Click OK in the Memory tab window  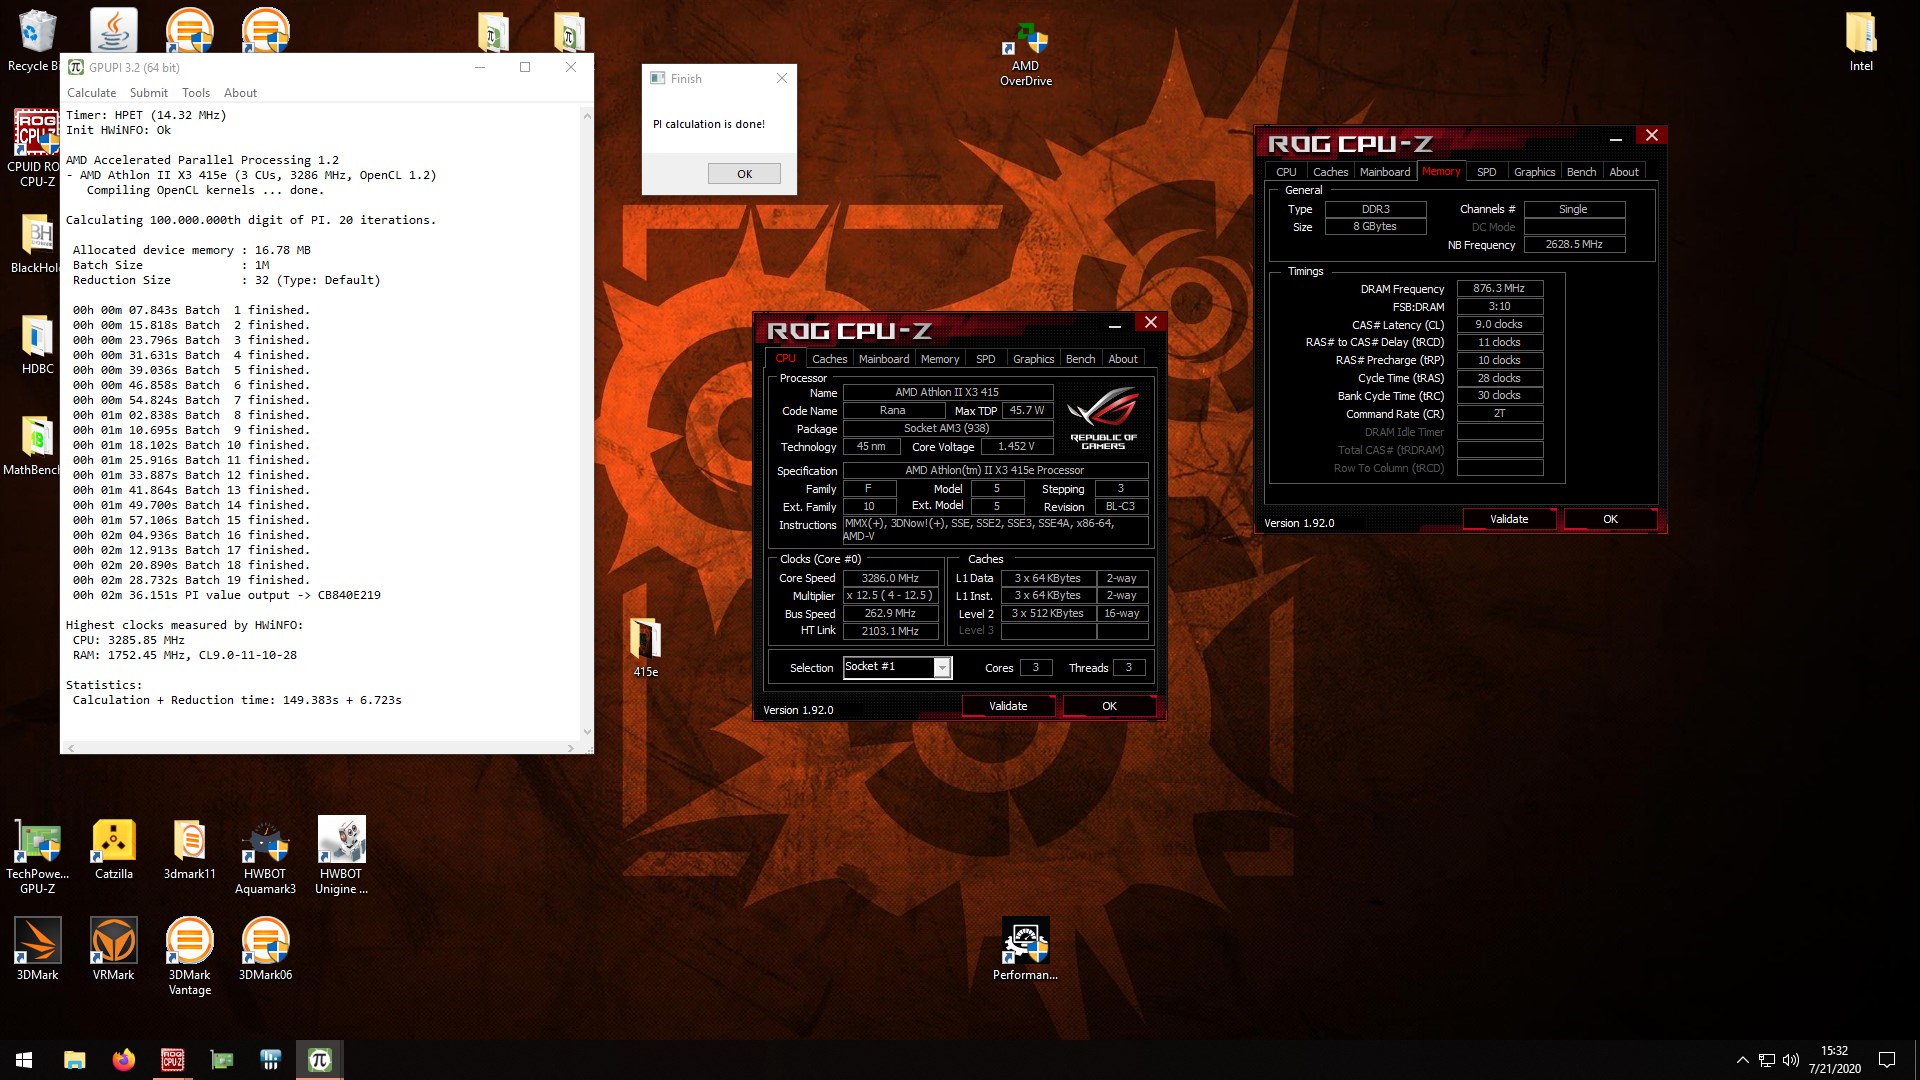pos(1610,519)
